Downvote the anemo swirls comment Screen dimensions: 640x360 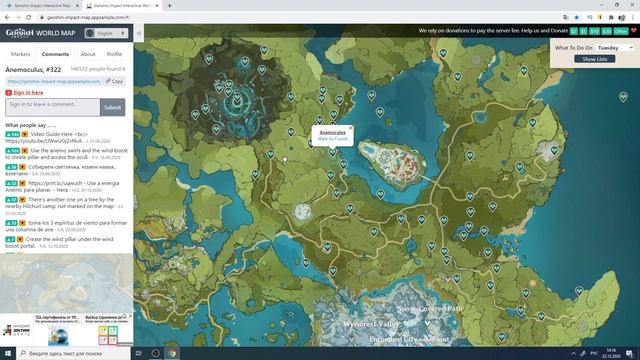click(24, 151)
